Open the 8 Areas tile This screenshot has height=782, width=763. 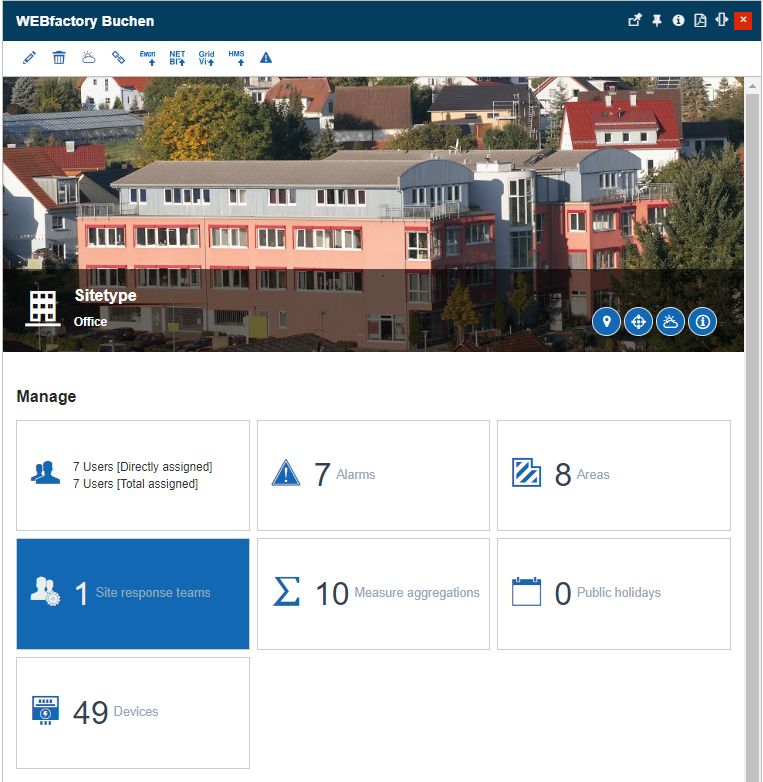point(613,475)
